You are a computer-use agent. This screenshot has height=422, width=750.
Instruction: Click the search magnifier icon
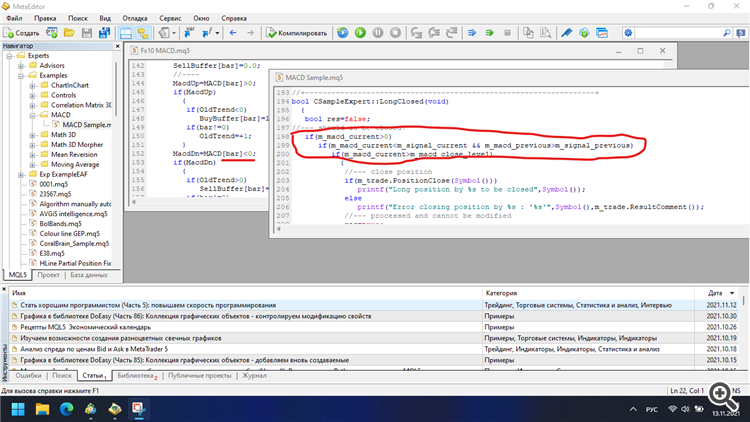727,33
